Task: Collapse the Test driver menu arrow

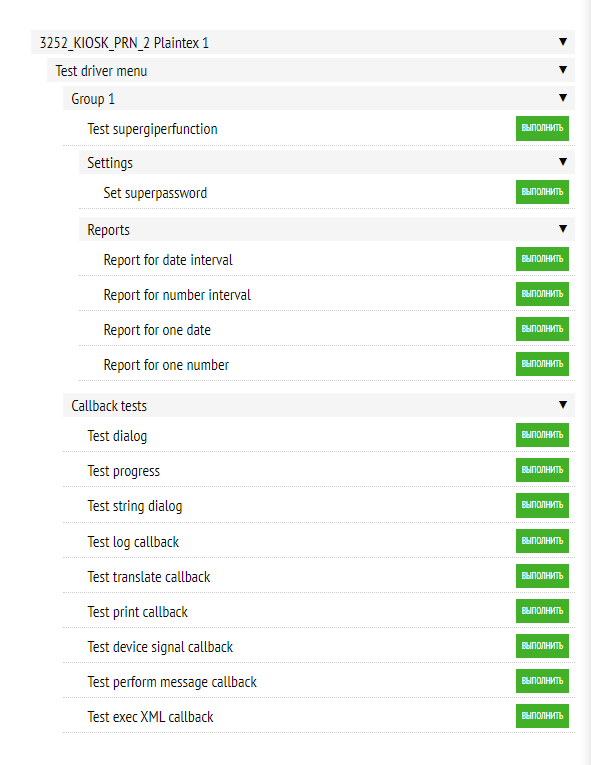Action: [x=563, y=70]
